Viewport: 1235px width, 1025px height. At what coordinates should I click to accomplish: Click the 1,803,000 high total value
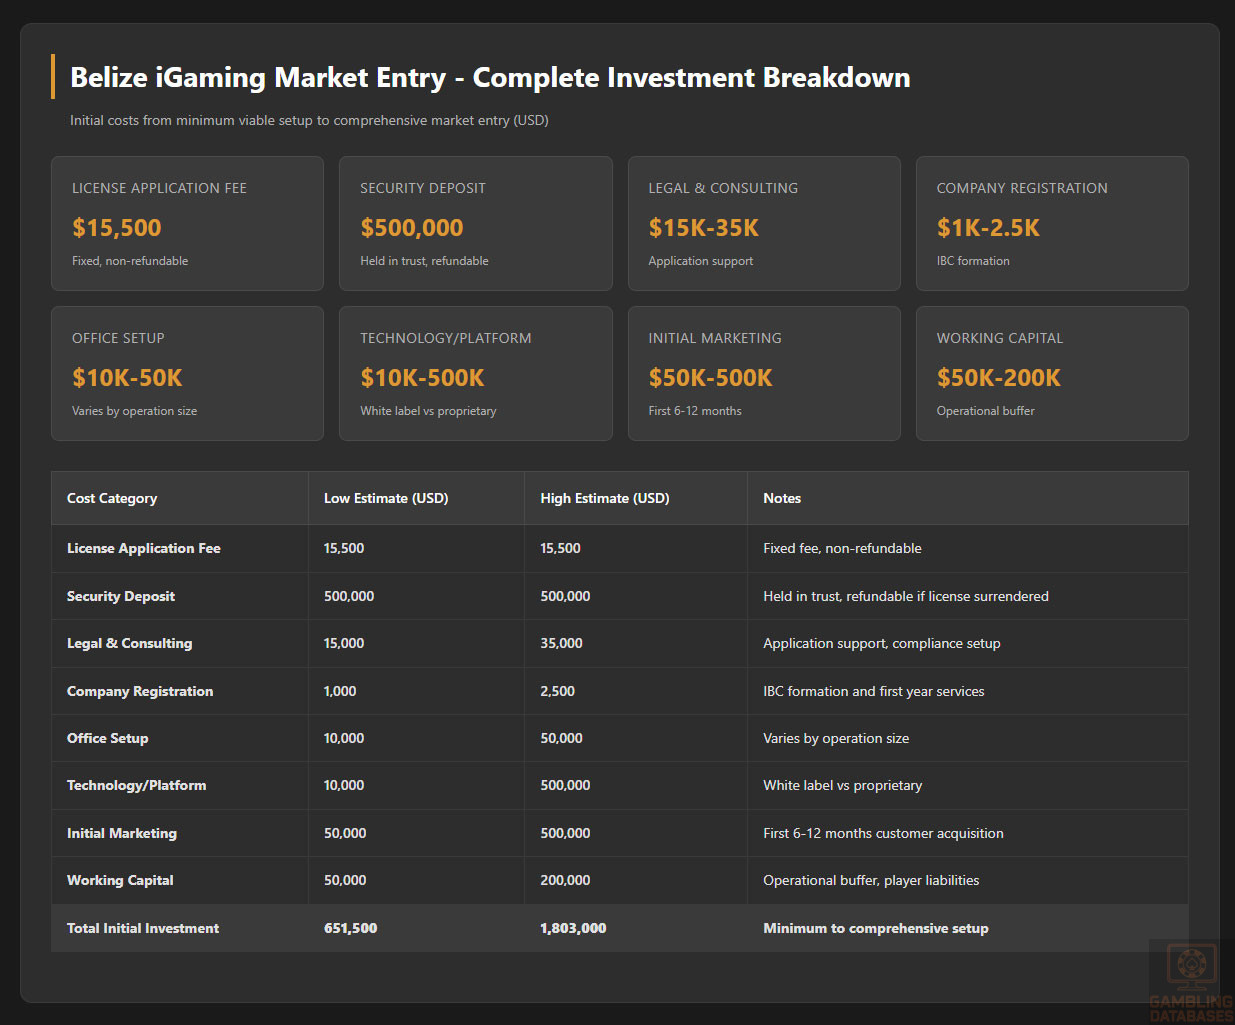573,928
